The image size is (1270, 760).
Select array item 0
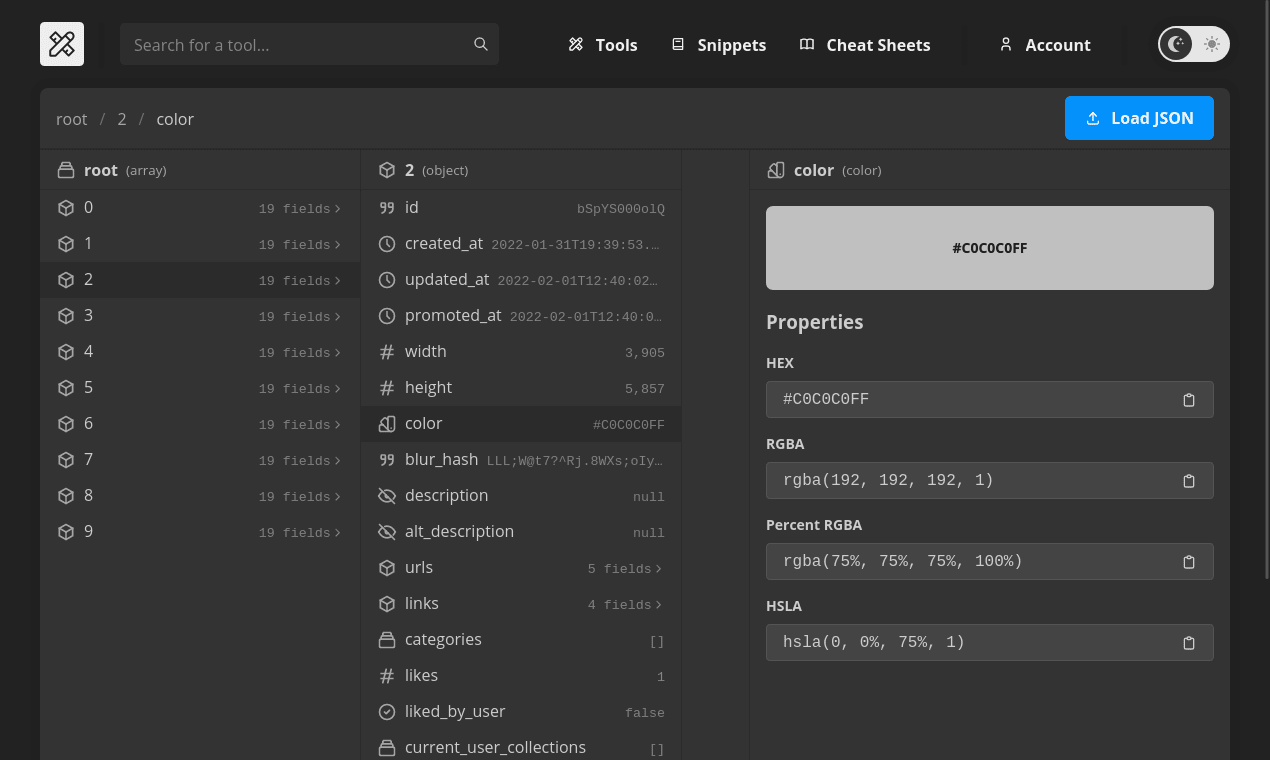point(200,208)
